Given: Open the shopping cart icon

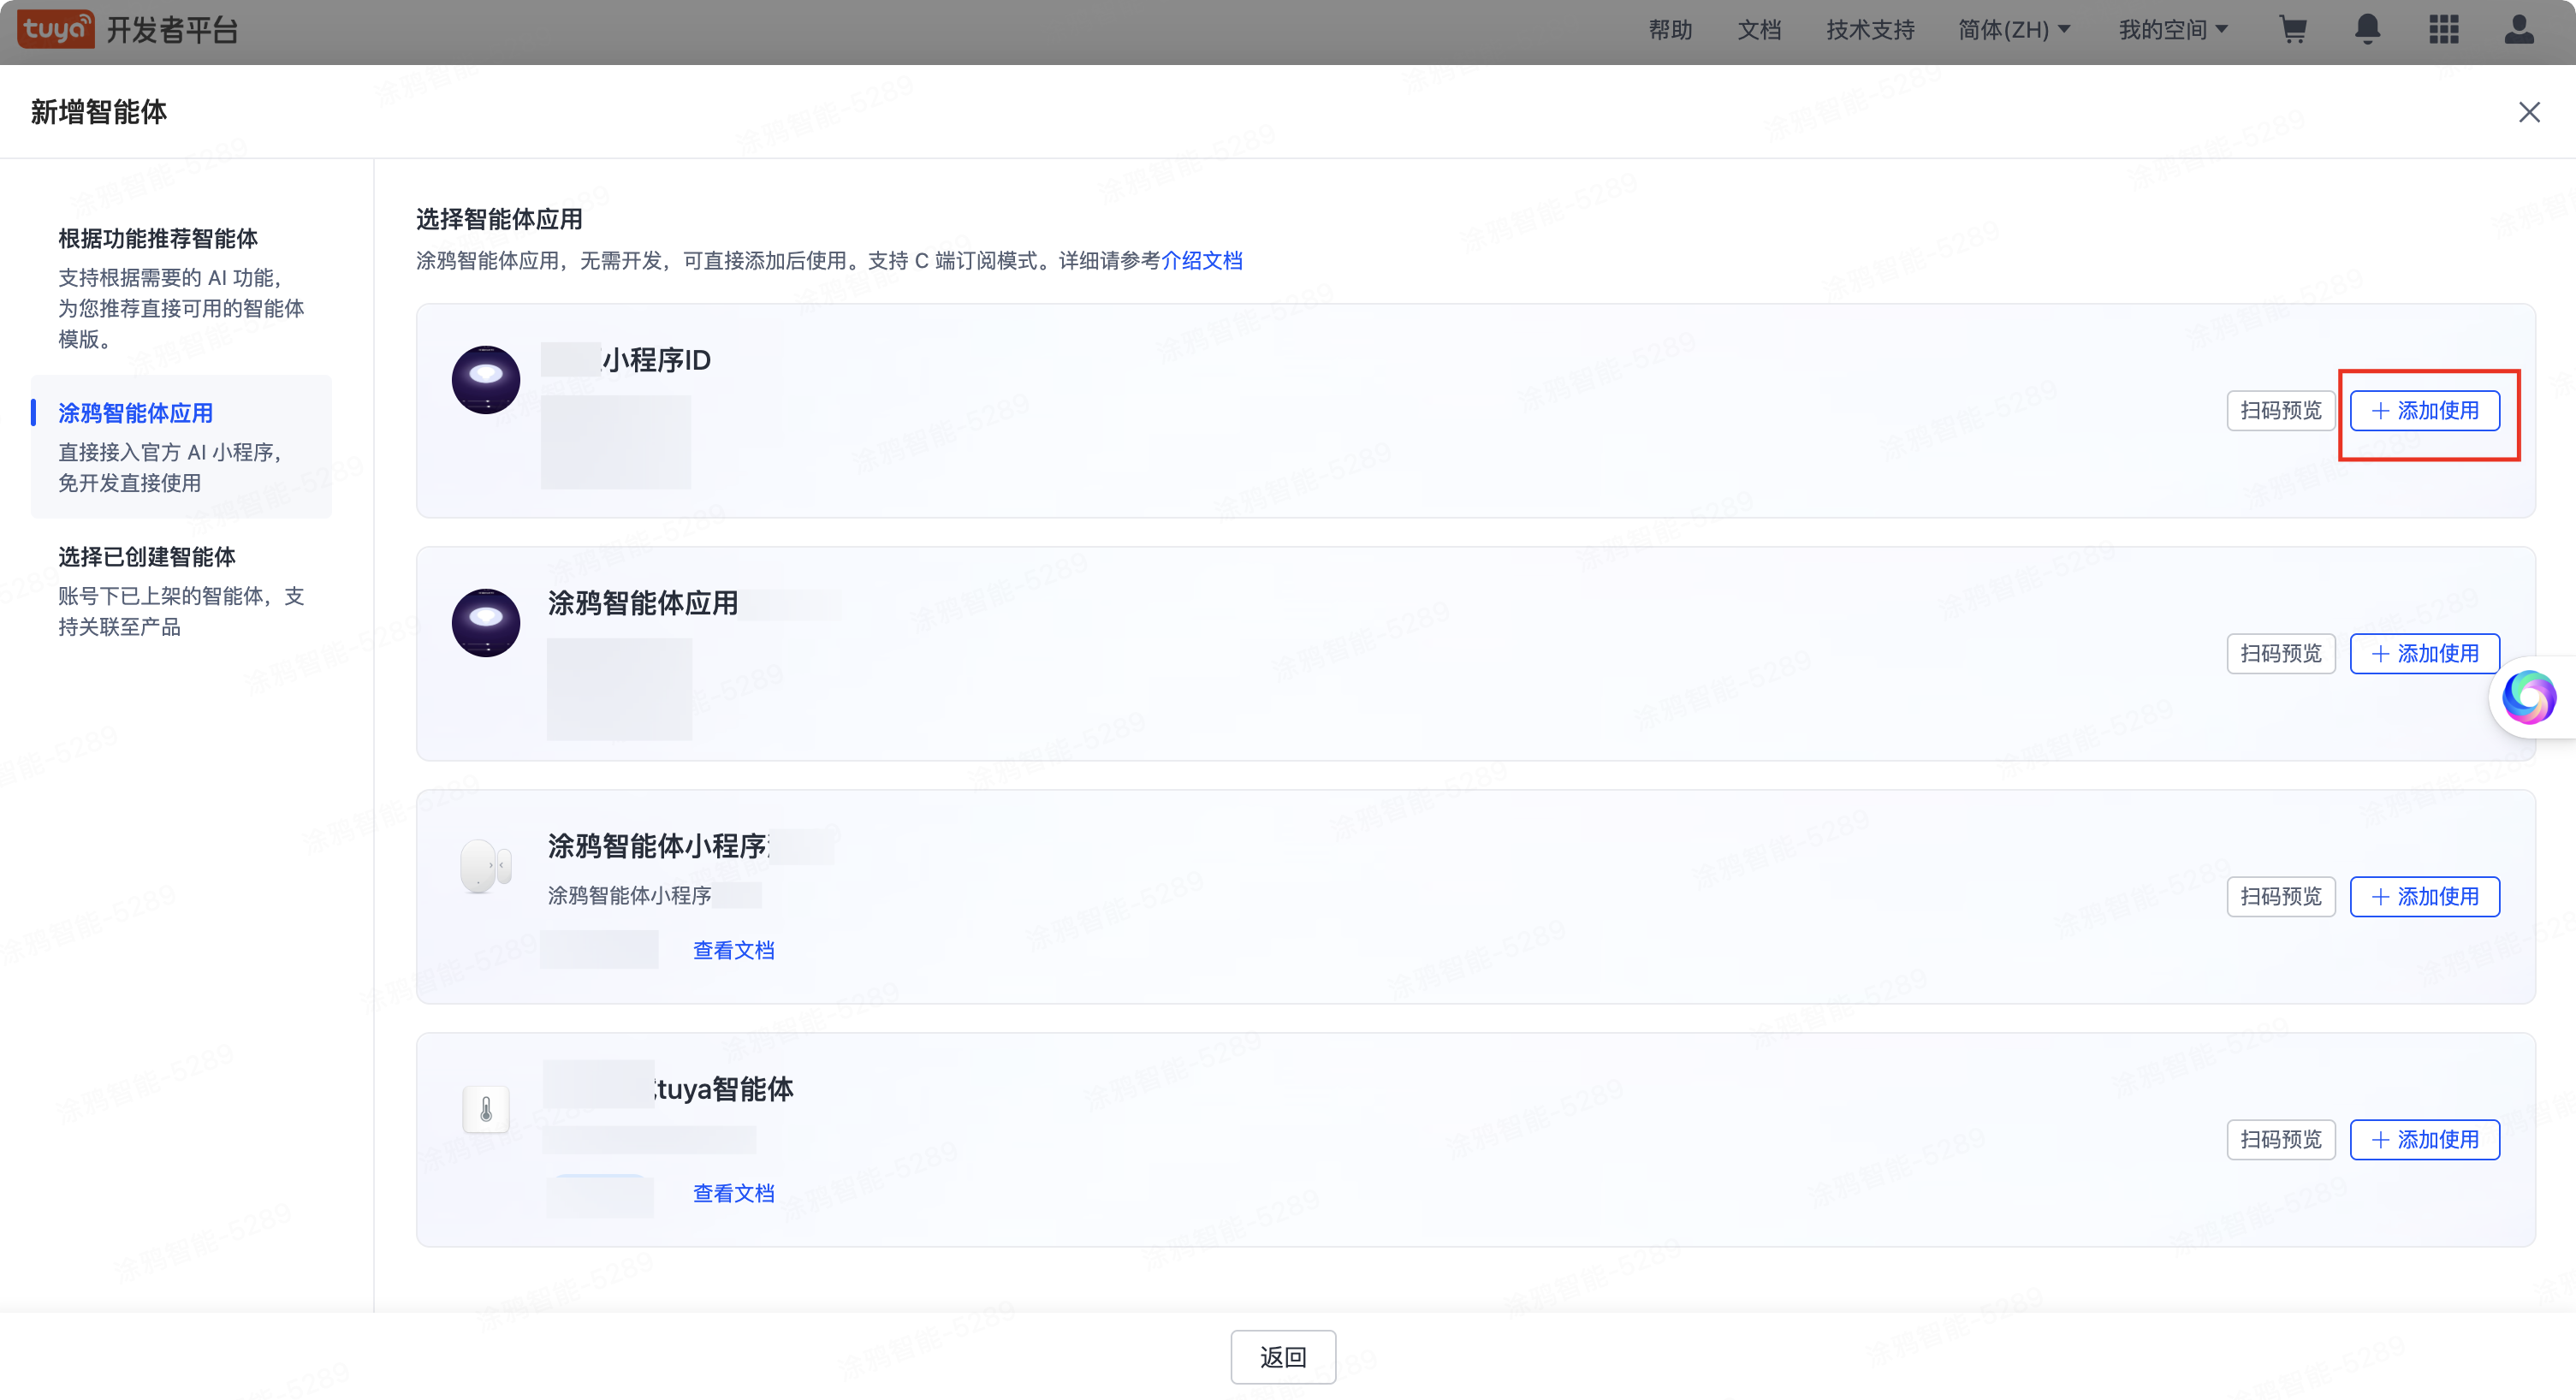Looking at the screenshot, I should tap(2294, 30).
